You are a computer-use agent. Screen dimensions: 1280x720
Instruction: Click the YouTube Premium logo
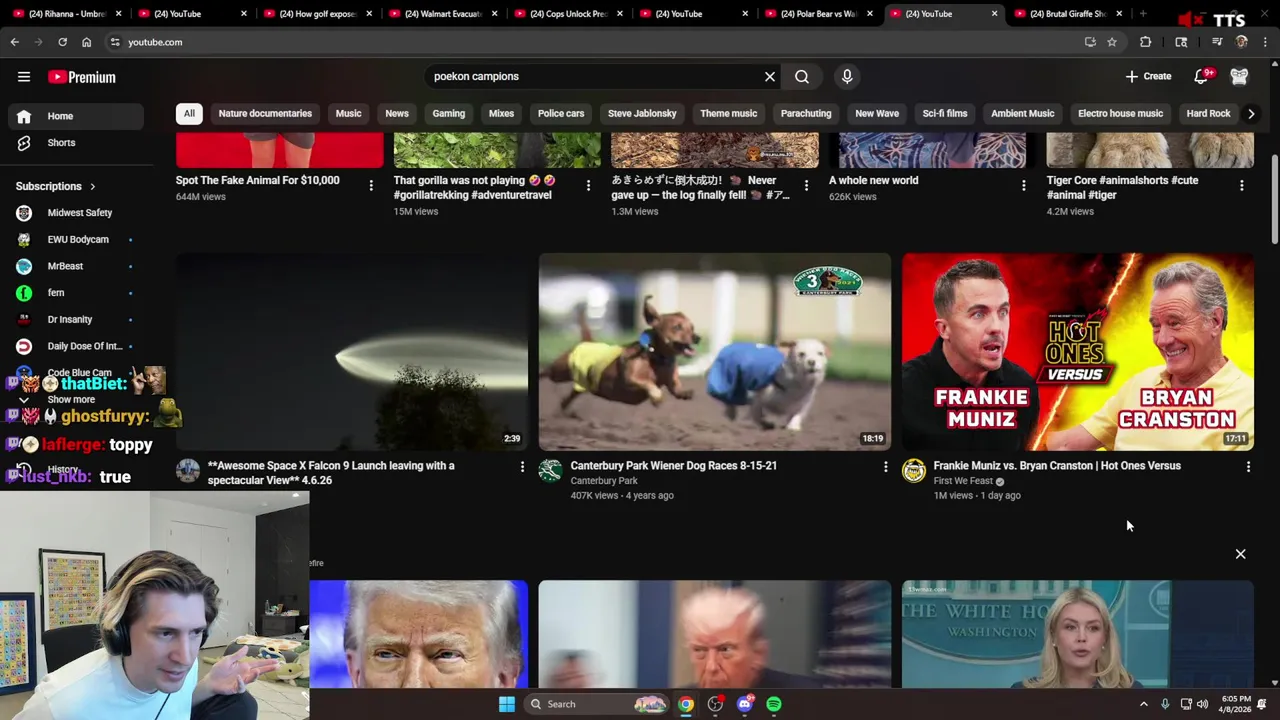coord(82,77)
